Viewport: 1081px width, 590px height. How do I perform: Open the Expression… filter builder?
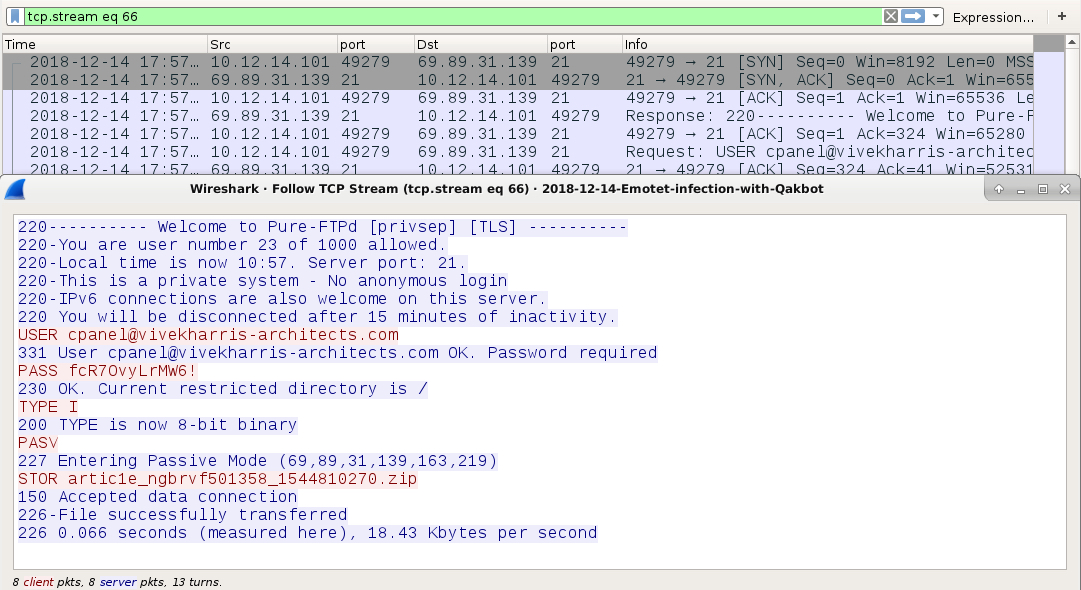(x=993, y=17)
